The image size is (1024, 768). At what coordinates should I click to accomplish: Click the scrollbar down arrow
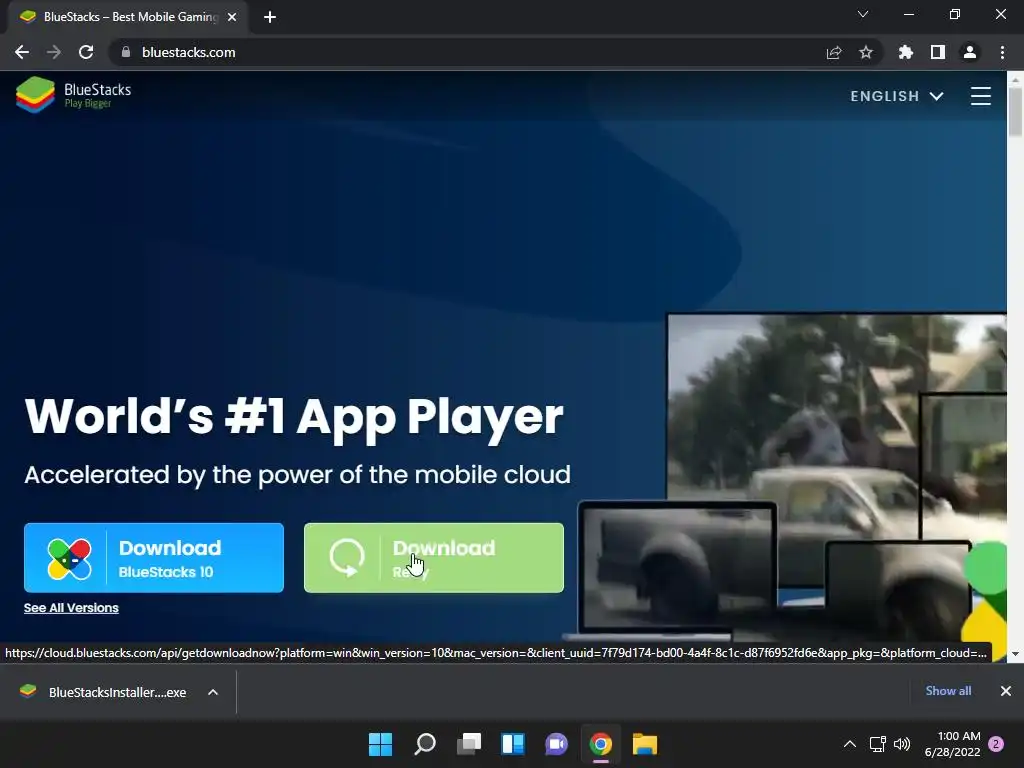tap(1015, 654)
